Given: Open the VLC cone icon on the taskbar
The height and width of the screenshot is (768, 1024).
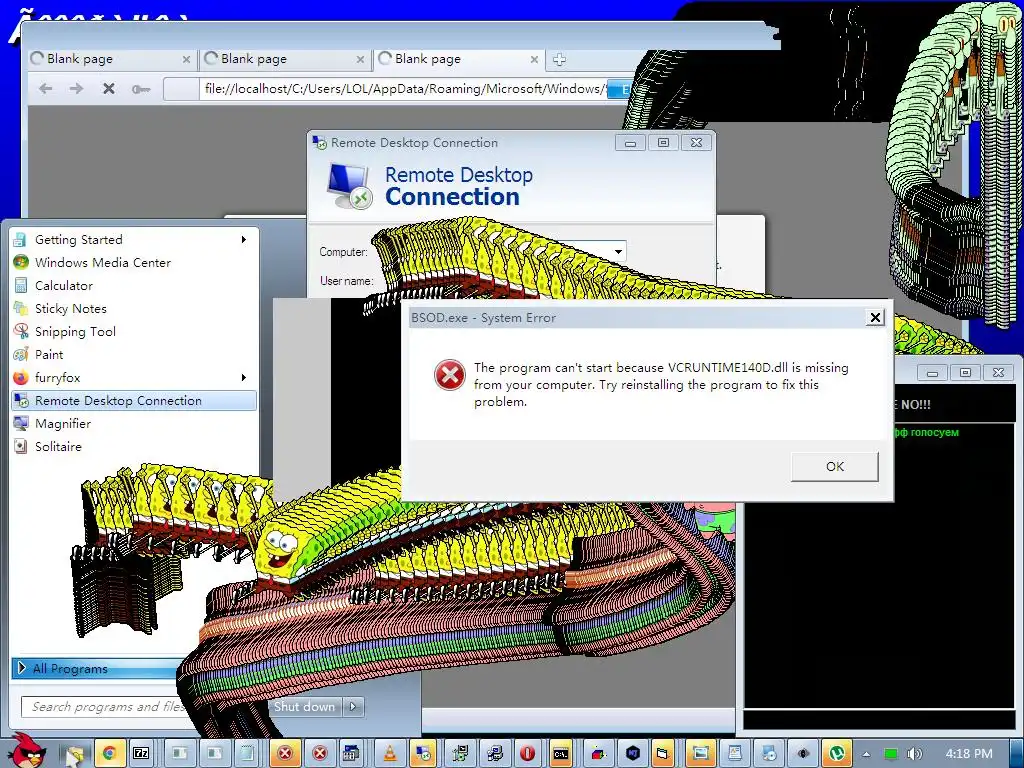Looking at the screenshot, I should 390,754.
